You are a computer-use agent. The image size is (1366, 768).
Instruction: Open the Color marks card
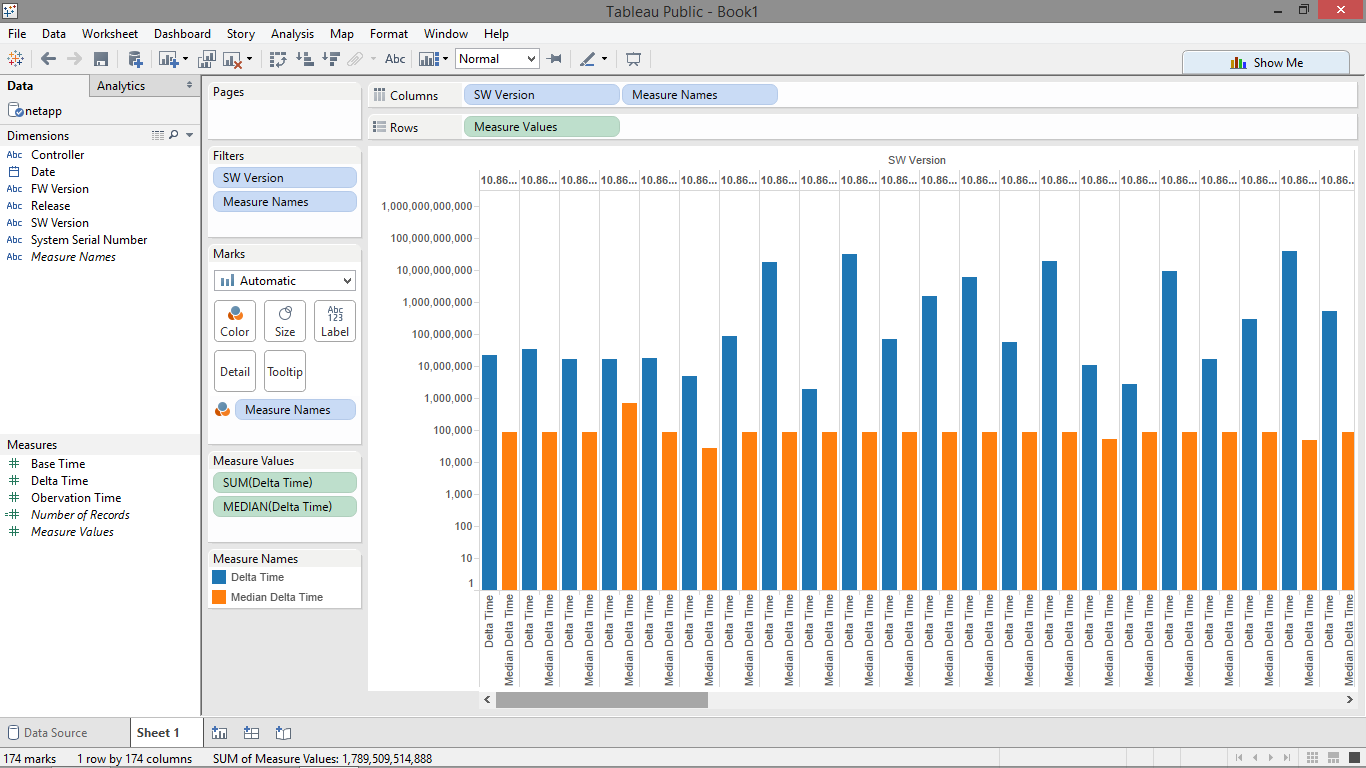[235, 321]
